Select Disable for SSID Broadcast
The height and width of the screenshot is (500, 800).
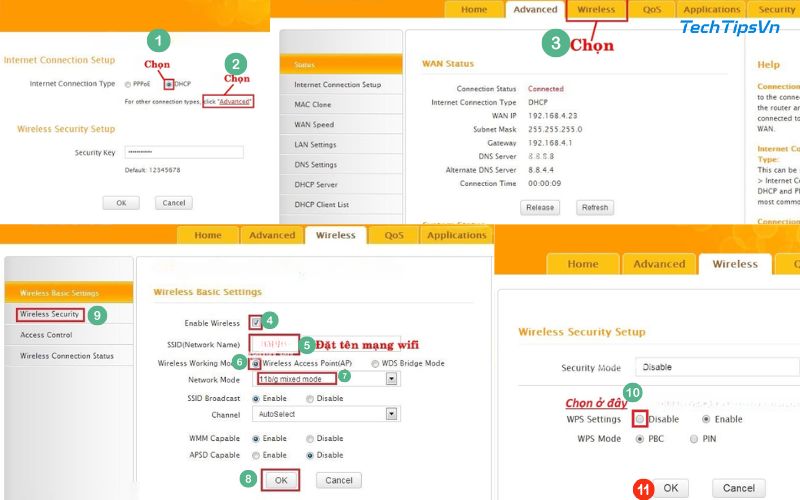310,398
